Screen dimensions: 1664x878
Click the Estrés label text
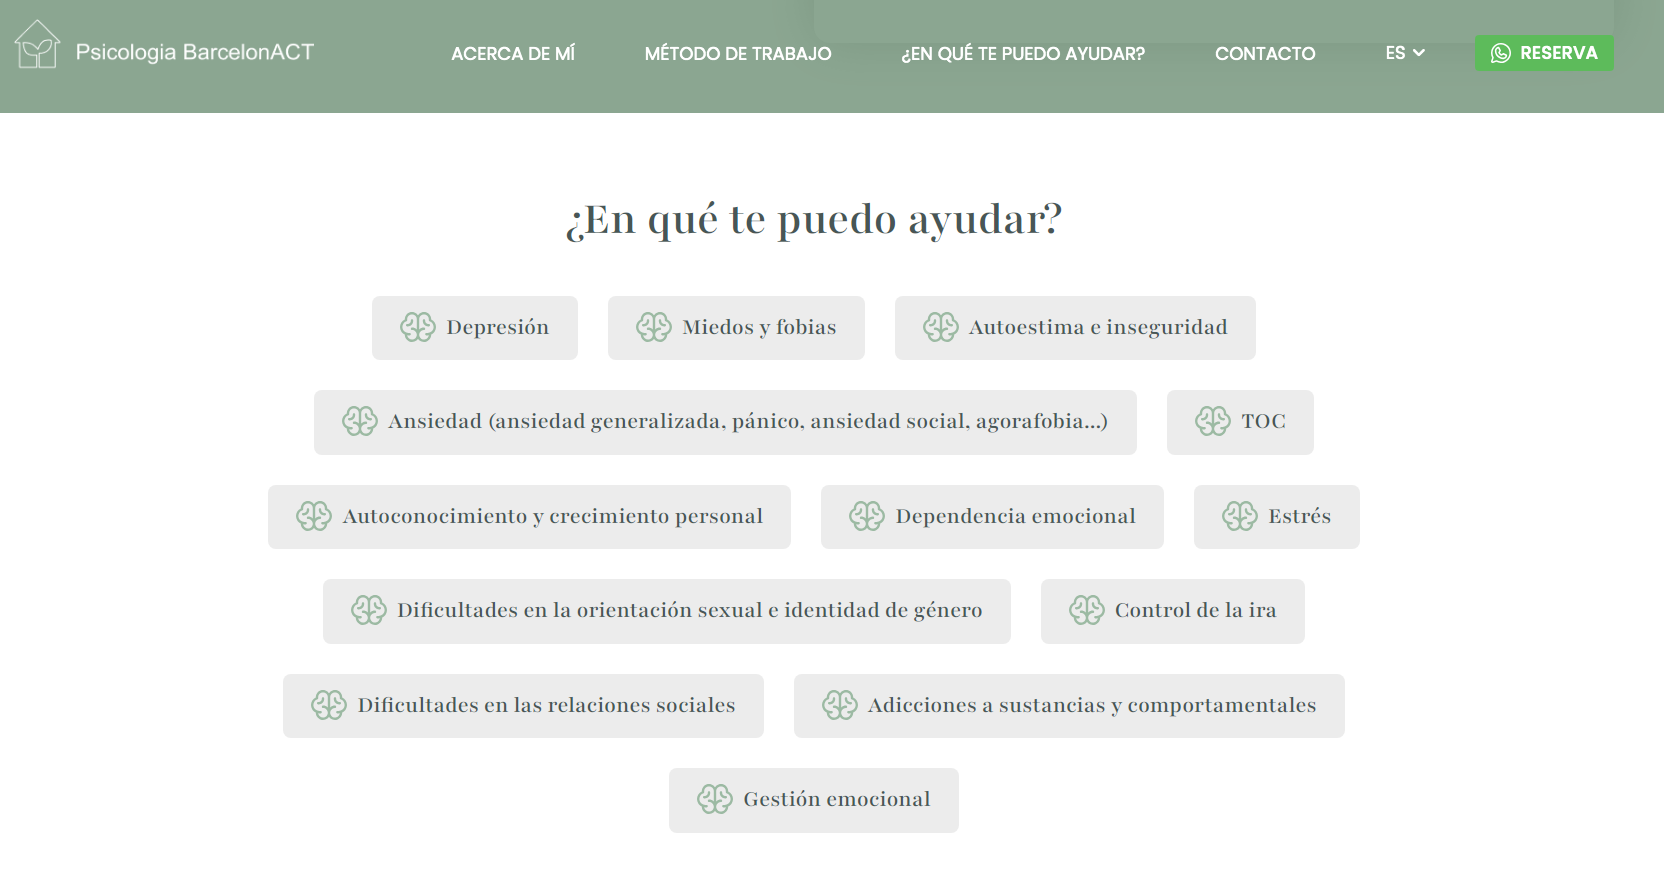(x=1299, y=516)
